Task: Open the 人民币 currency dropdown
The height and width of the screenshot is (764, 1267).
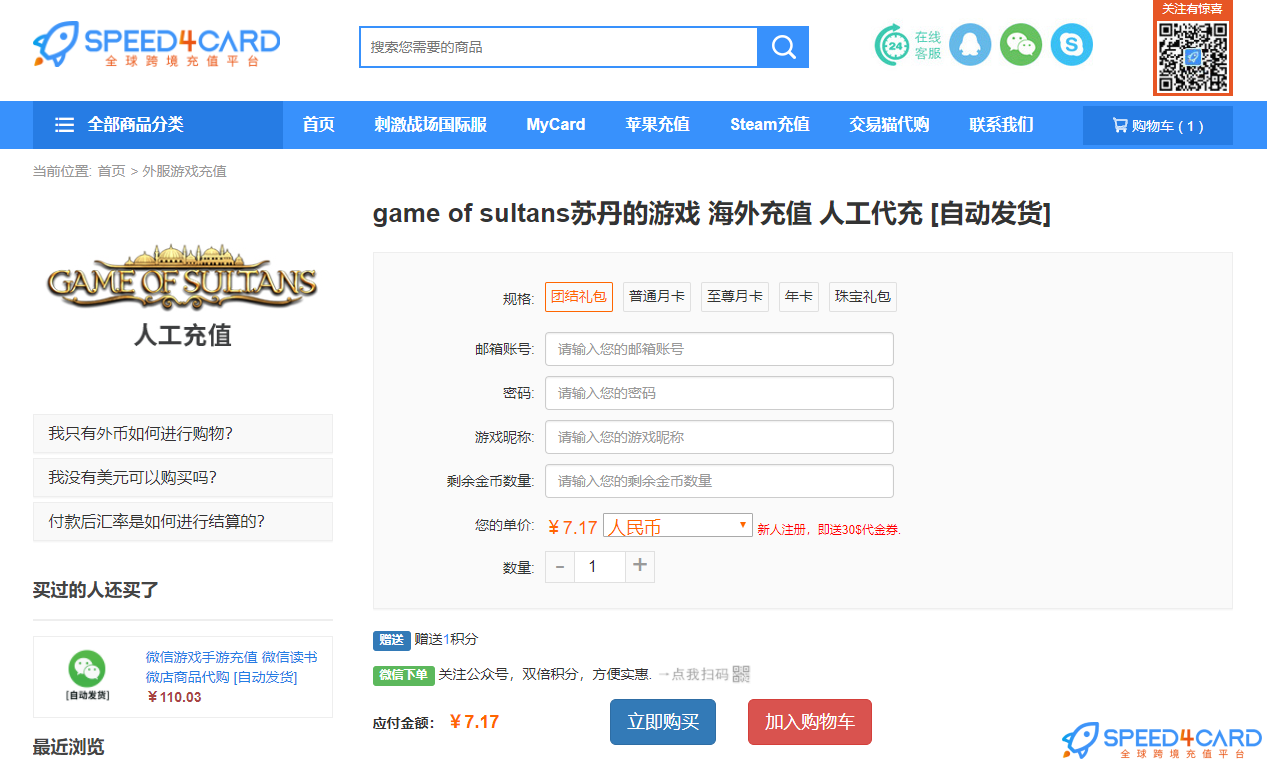Action: pos(678,526)
